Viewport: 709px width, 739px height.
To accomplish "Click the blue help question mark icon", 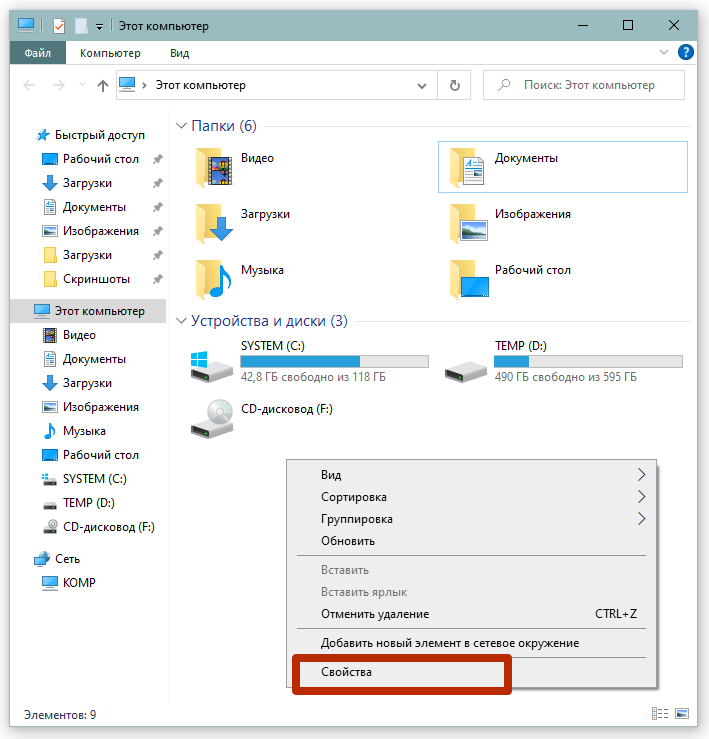I will 686,53.
